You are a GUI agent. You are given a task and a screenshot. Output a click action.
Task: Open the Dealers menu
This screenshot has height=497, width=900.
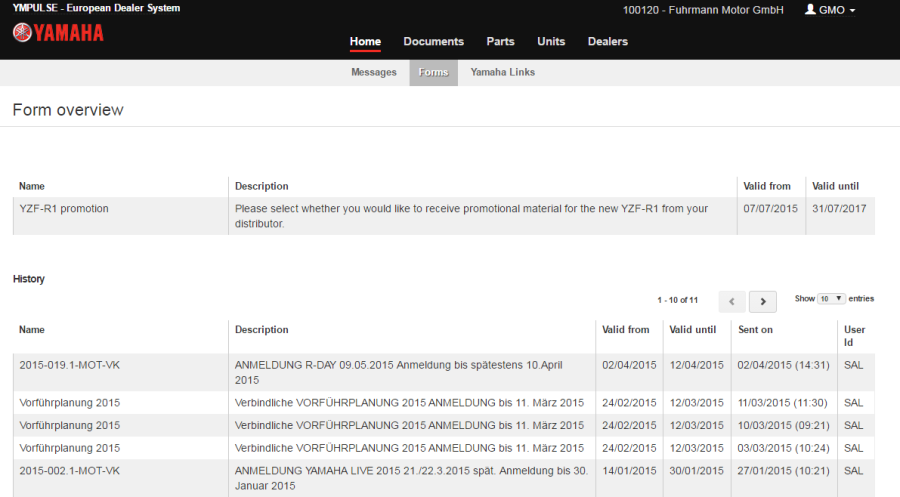[608, 41]
